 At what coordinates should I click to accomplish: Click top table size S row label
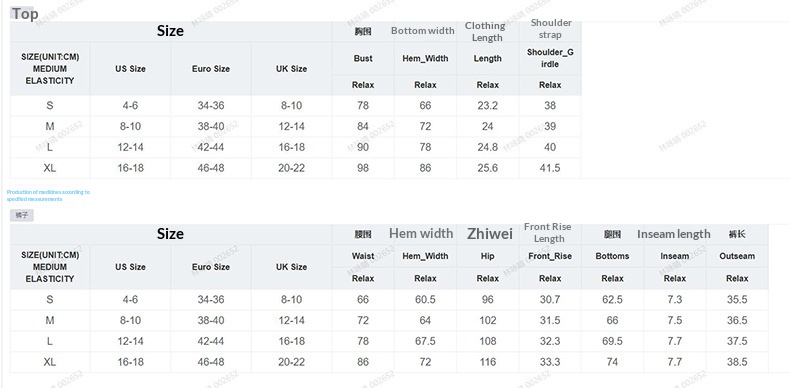(x=49, y=105)
